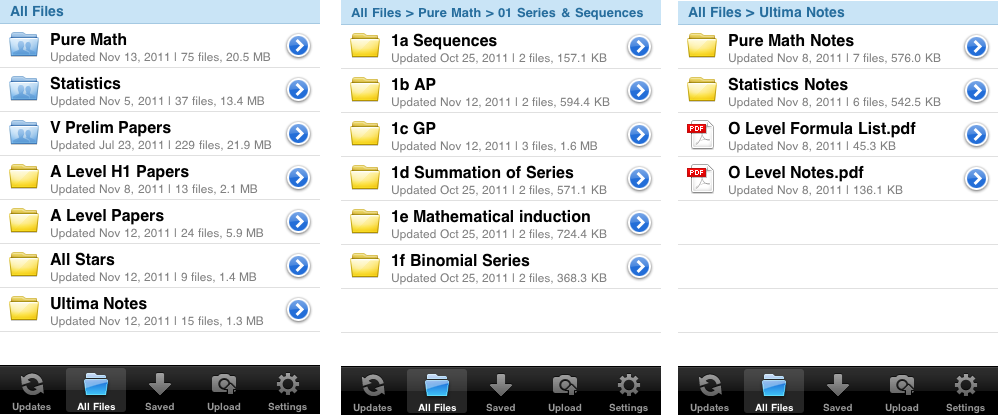
Task: Tap the blue arrow beside A Level Papers
Action: [x=297, y=222]
